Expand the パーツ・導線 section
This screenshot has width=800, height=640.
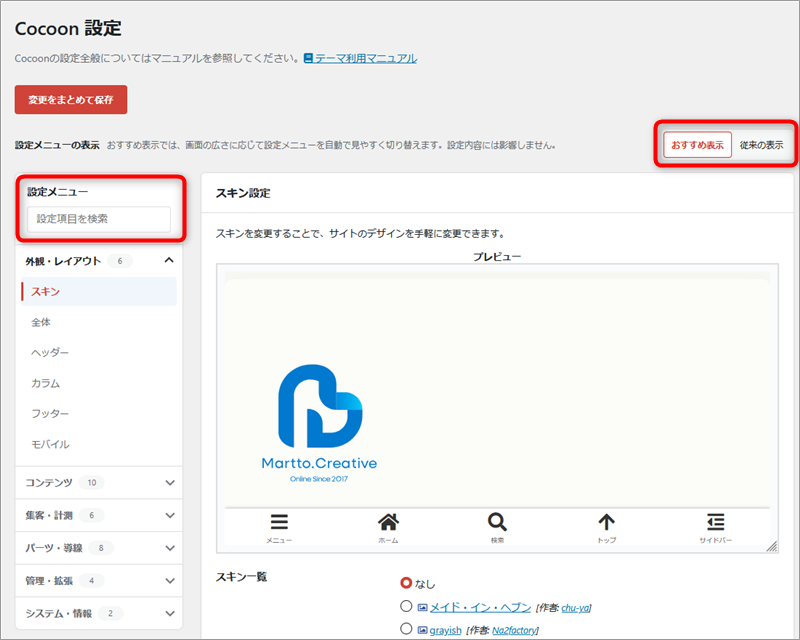99,548
